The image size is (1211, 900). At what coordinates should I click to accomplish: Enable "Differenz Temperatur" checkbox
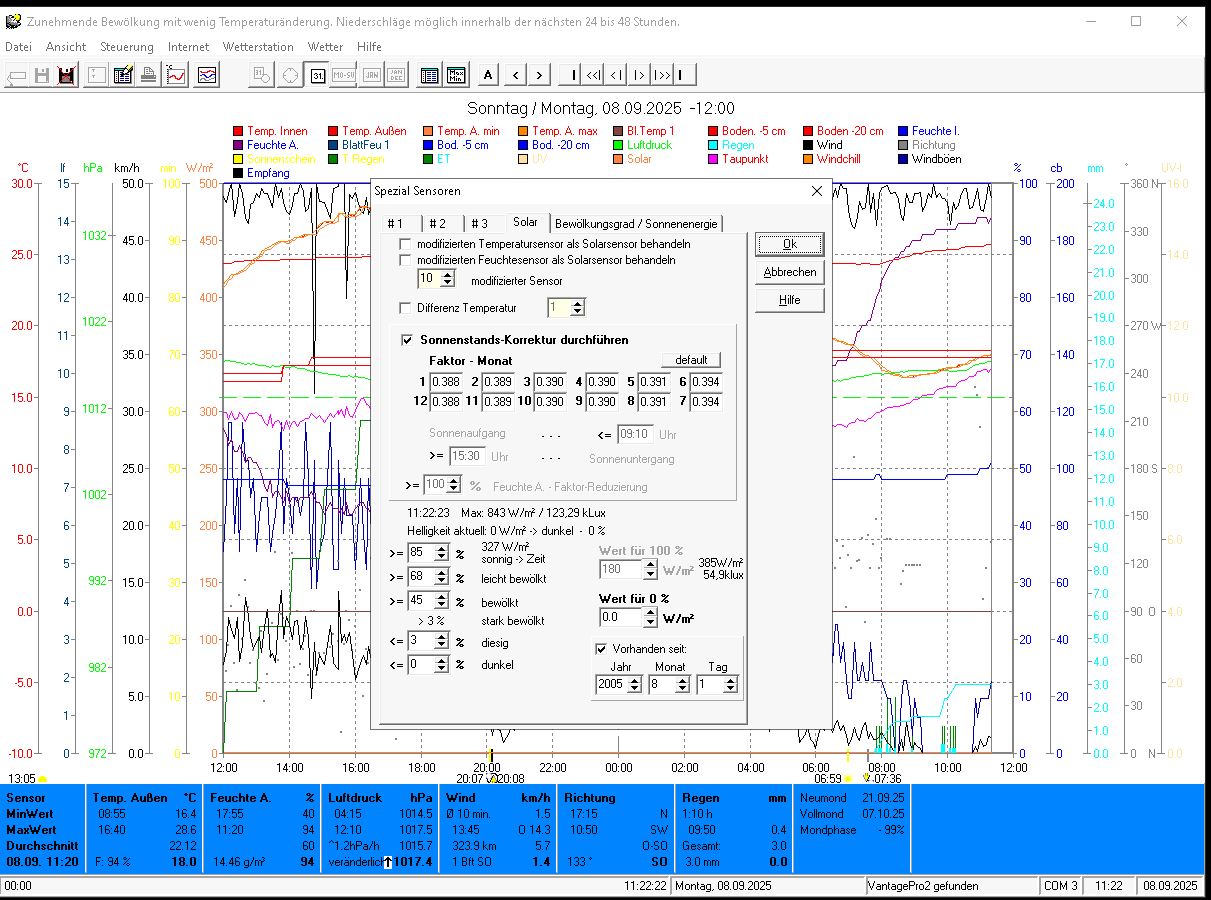405,308
